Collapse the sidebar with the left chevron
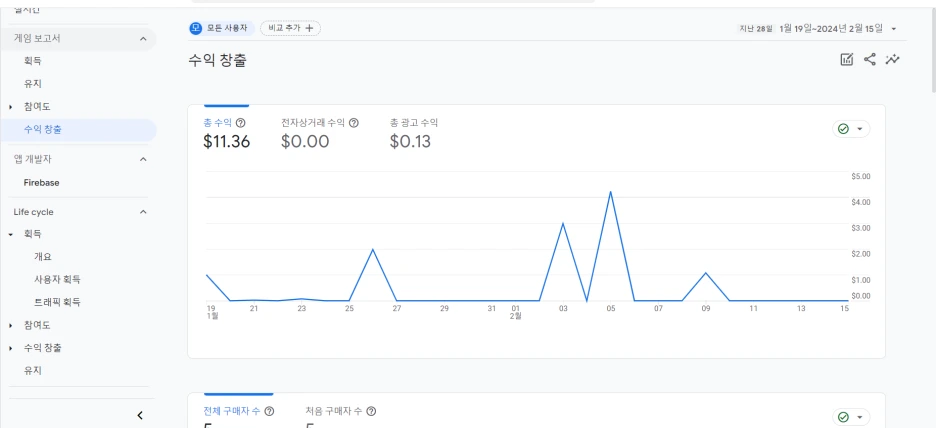Viewport: 936px width, 428px height. click(140, 415)
